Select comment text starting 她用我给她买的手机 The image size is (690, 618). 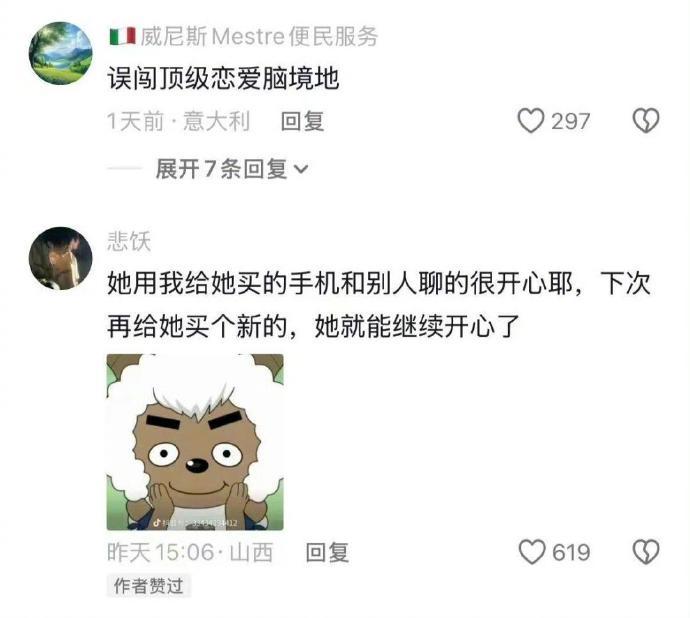click(x=379, y=305)
